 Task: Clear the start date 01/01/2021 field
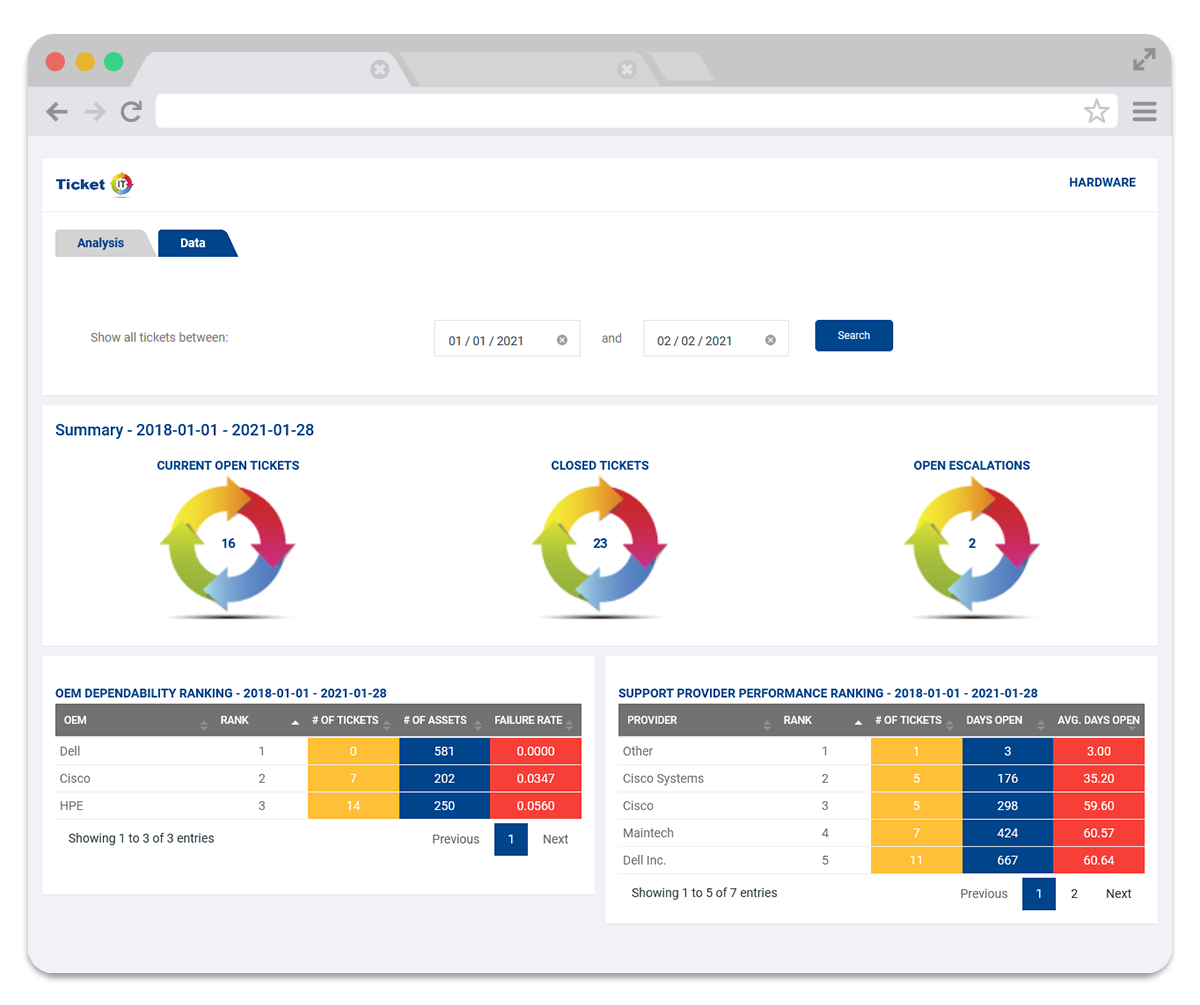click(x=562, y=340)
